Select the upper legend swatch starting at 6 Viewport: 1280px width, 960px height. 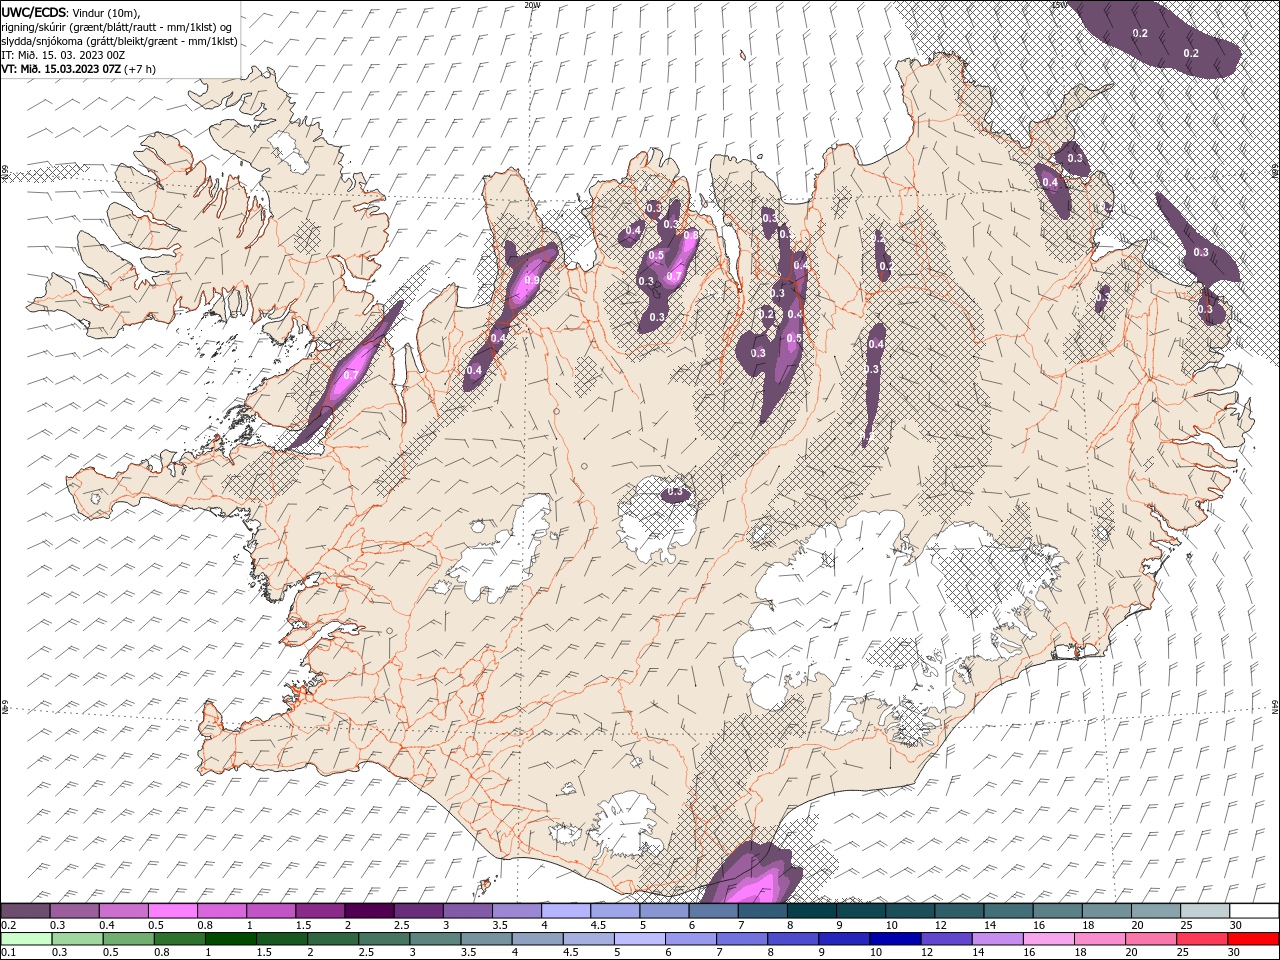pyautogui.click(x=712, y=911)
